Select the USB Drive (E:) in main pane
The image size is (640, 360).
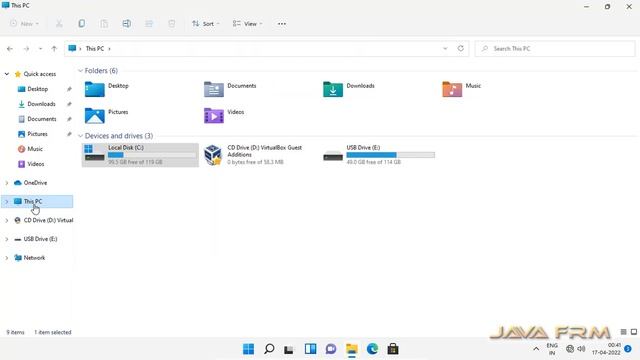379,155
